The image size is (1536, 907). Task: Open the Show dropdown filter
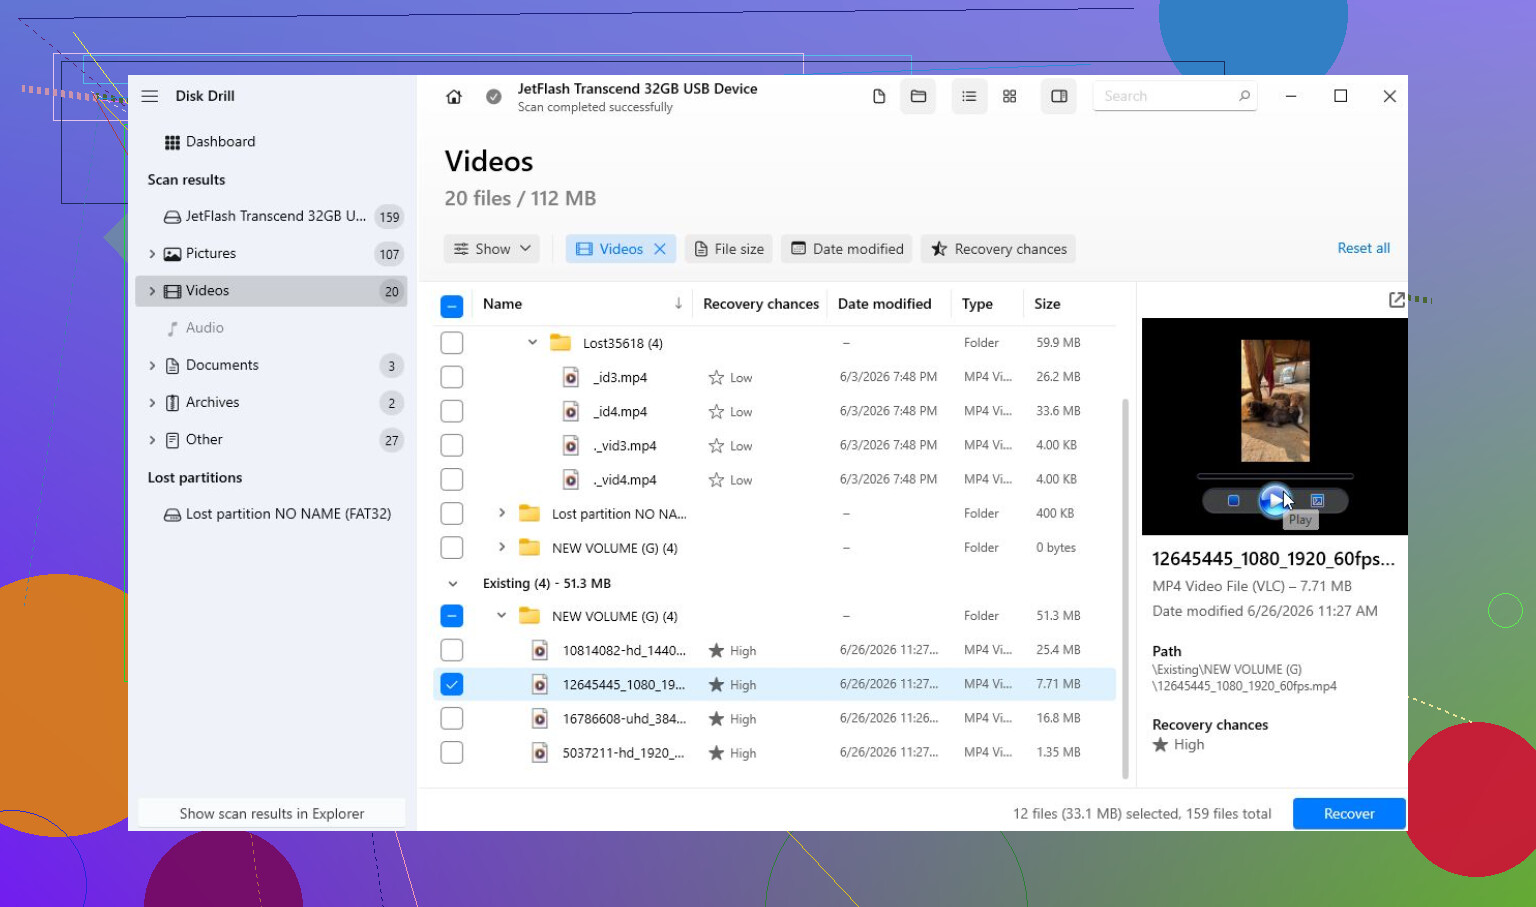tap(492, 249)
